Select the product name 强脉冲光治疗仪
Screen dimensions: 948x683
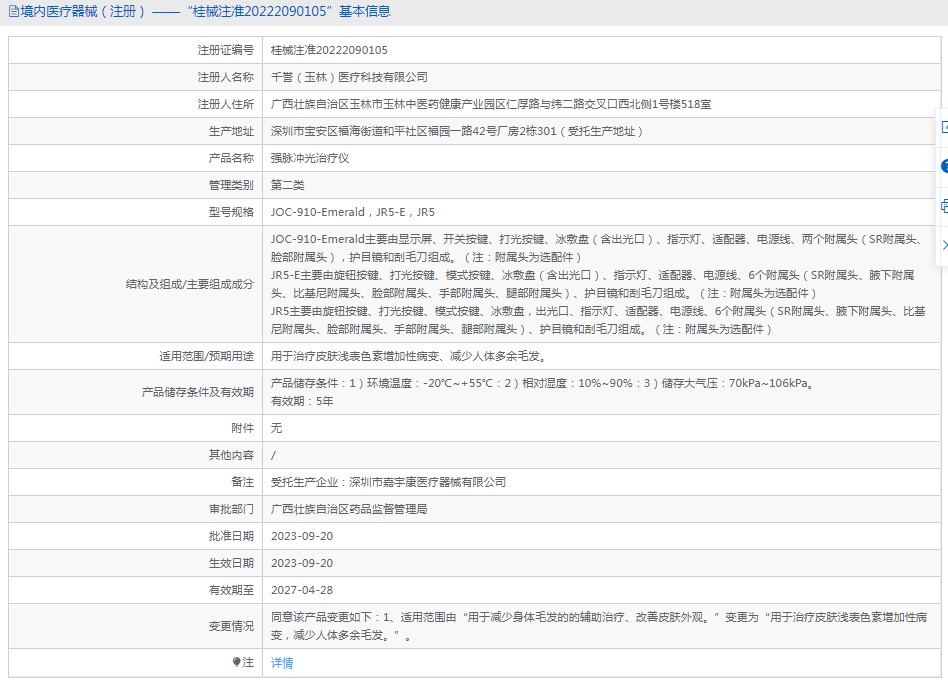coord(310,158)
